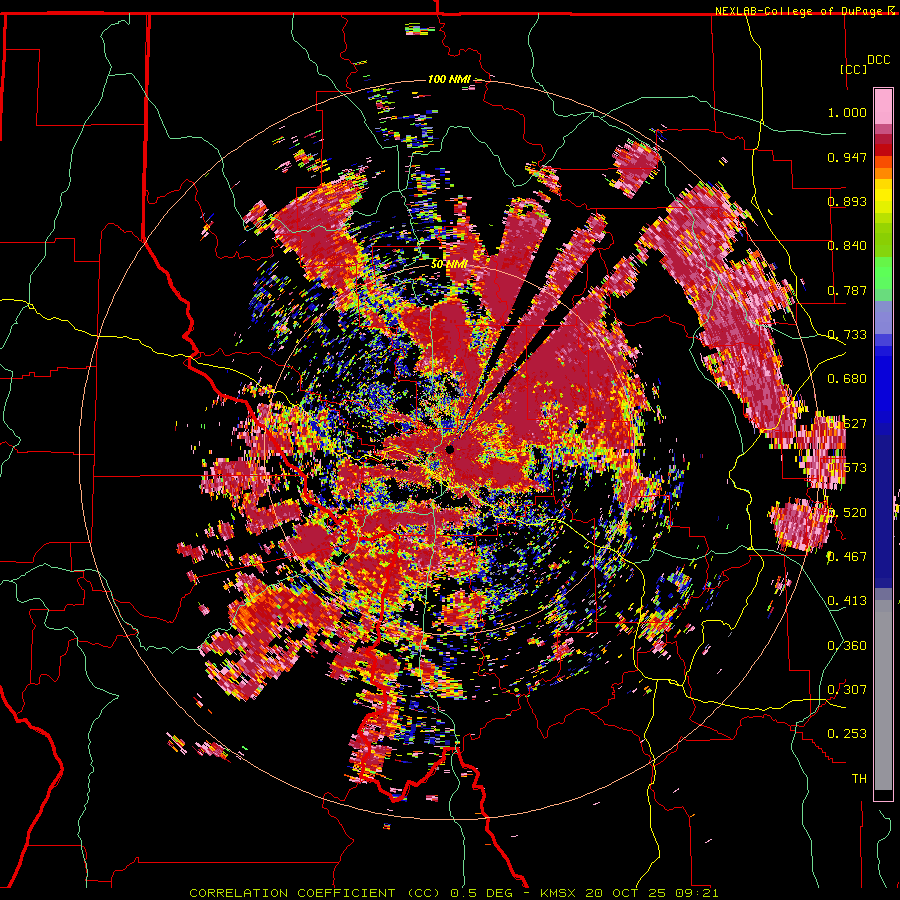This screenshot has height=900, width=900.
Task: Click the 1.000 legend value
Action: tap(847, 112)
